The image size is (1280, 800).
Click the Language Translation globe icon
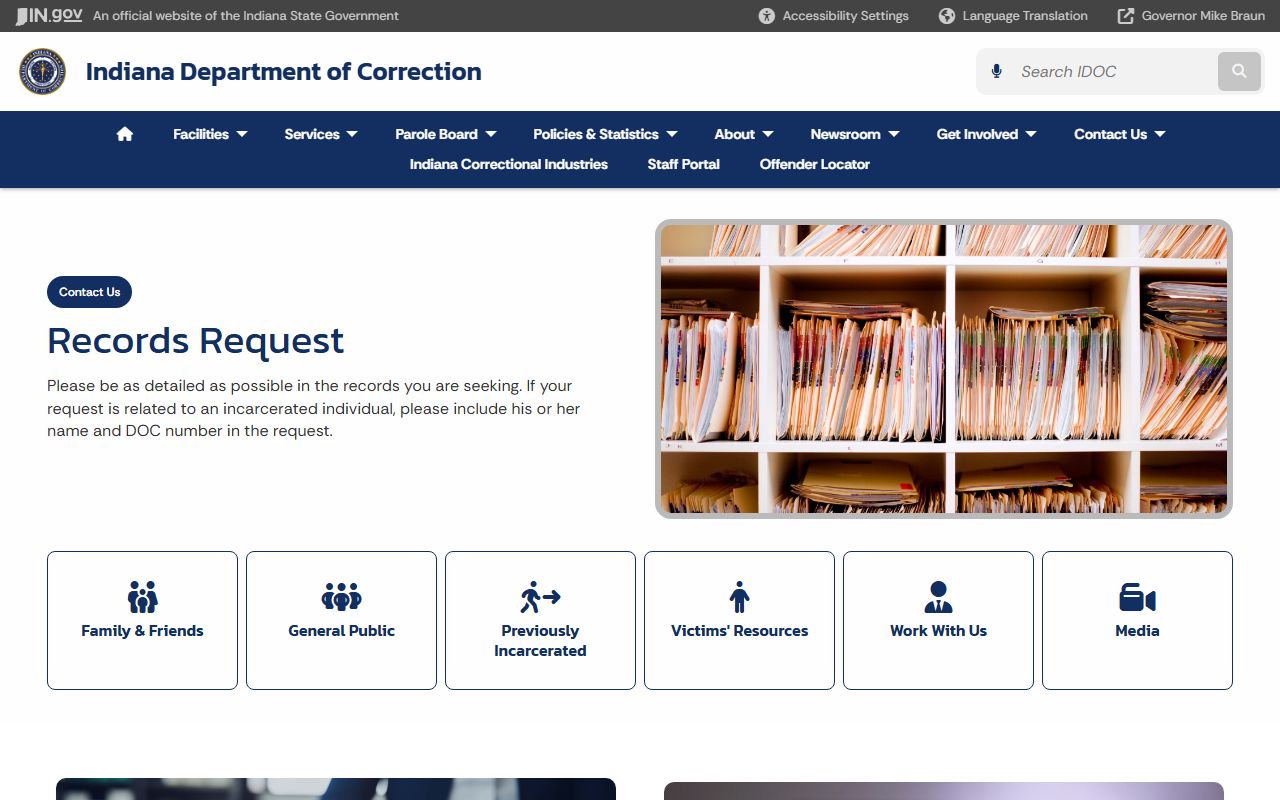947,16
